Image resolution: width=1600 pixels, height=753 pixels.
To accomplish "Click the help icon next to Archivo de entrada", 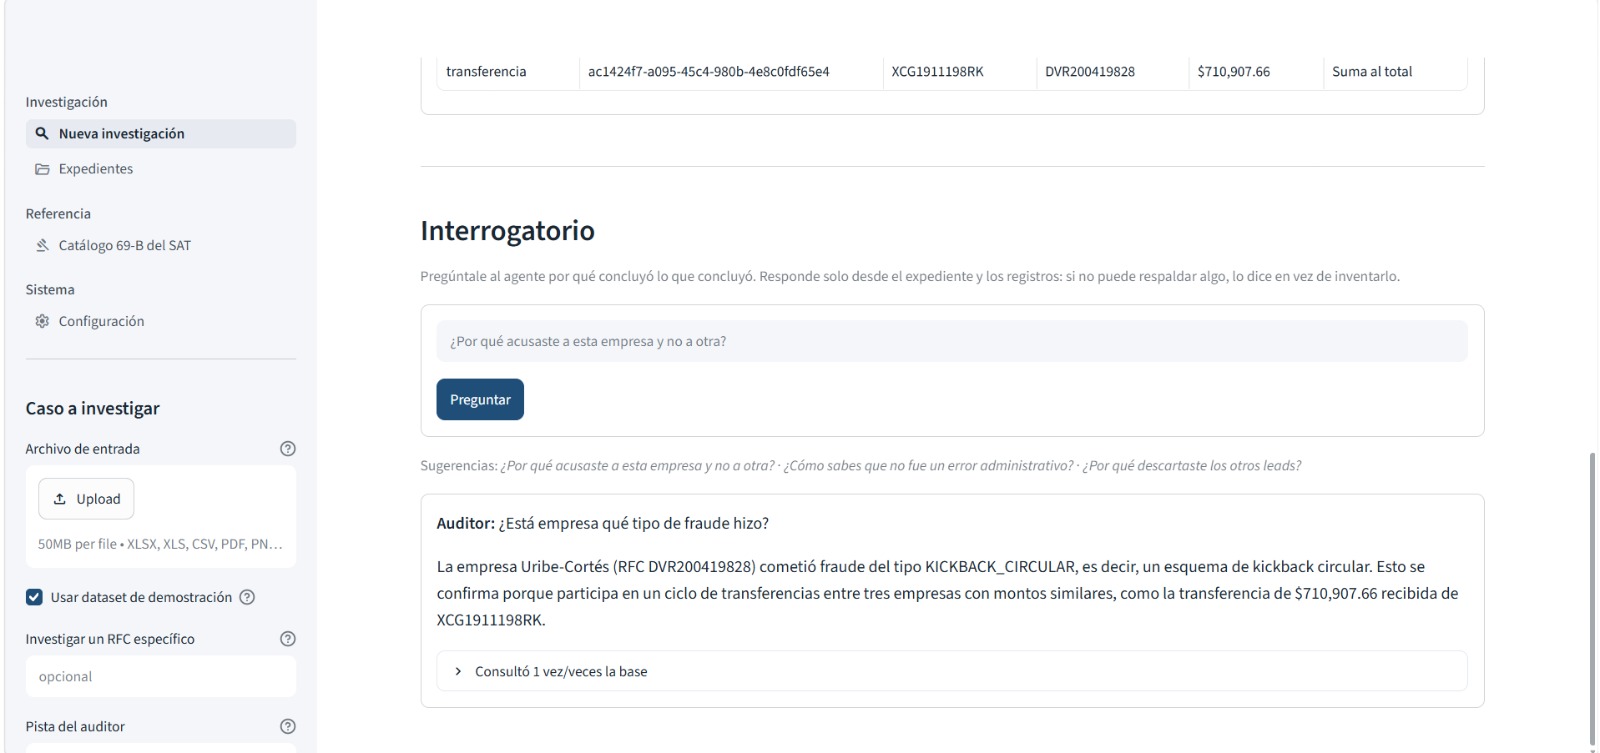I will pyautogui.click(x=288, y=449).
